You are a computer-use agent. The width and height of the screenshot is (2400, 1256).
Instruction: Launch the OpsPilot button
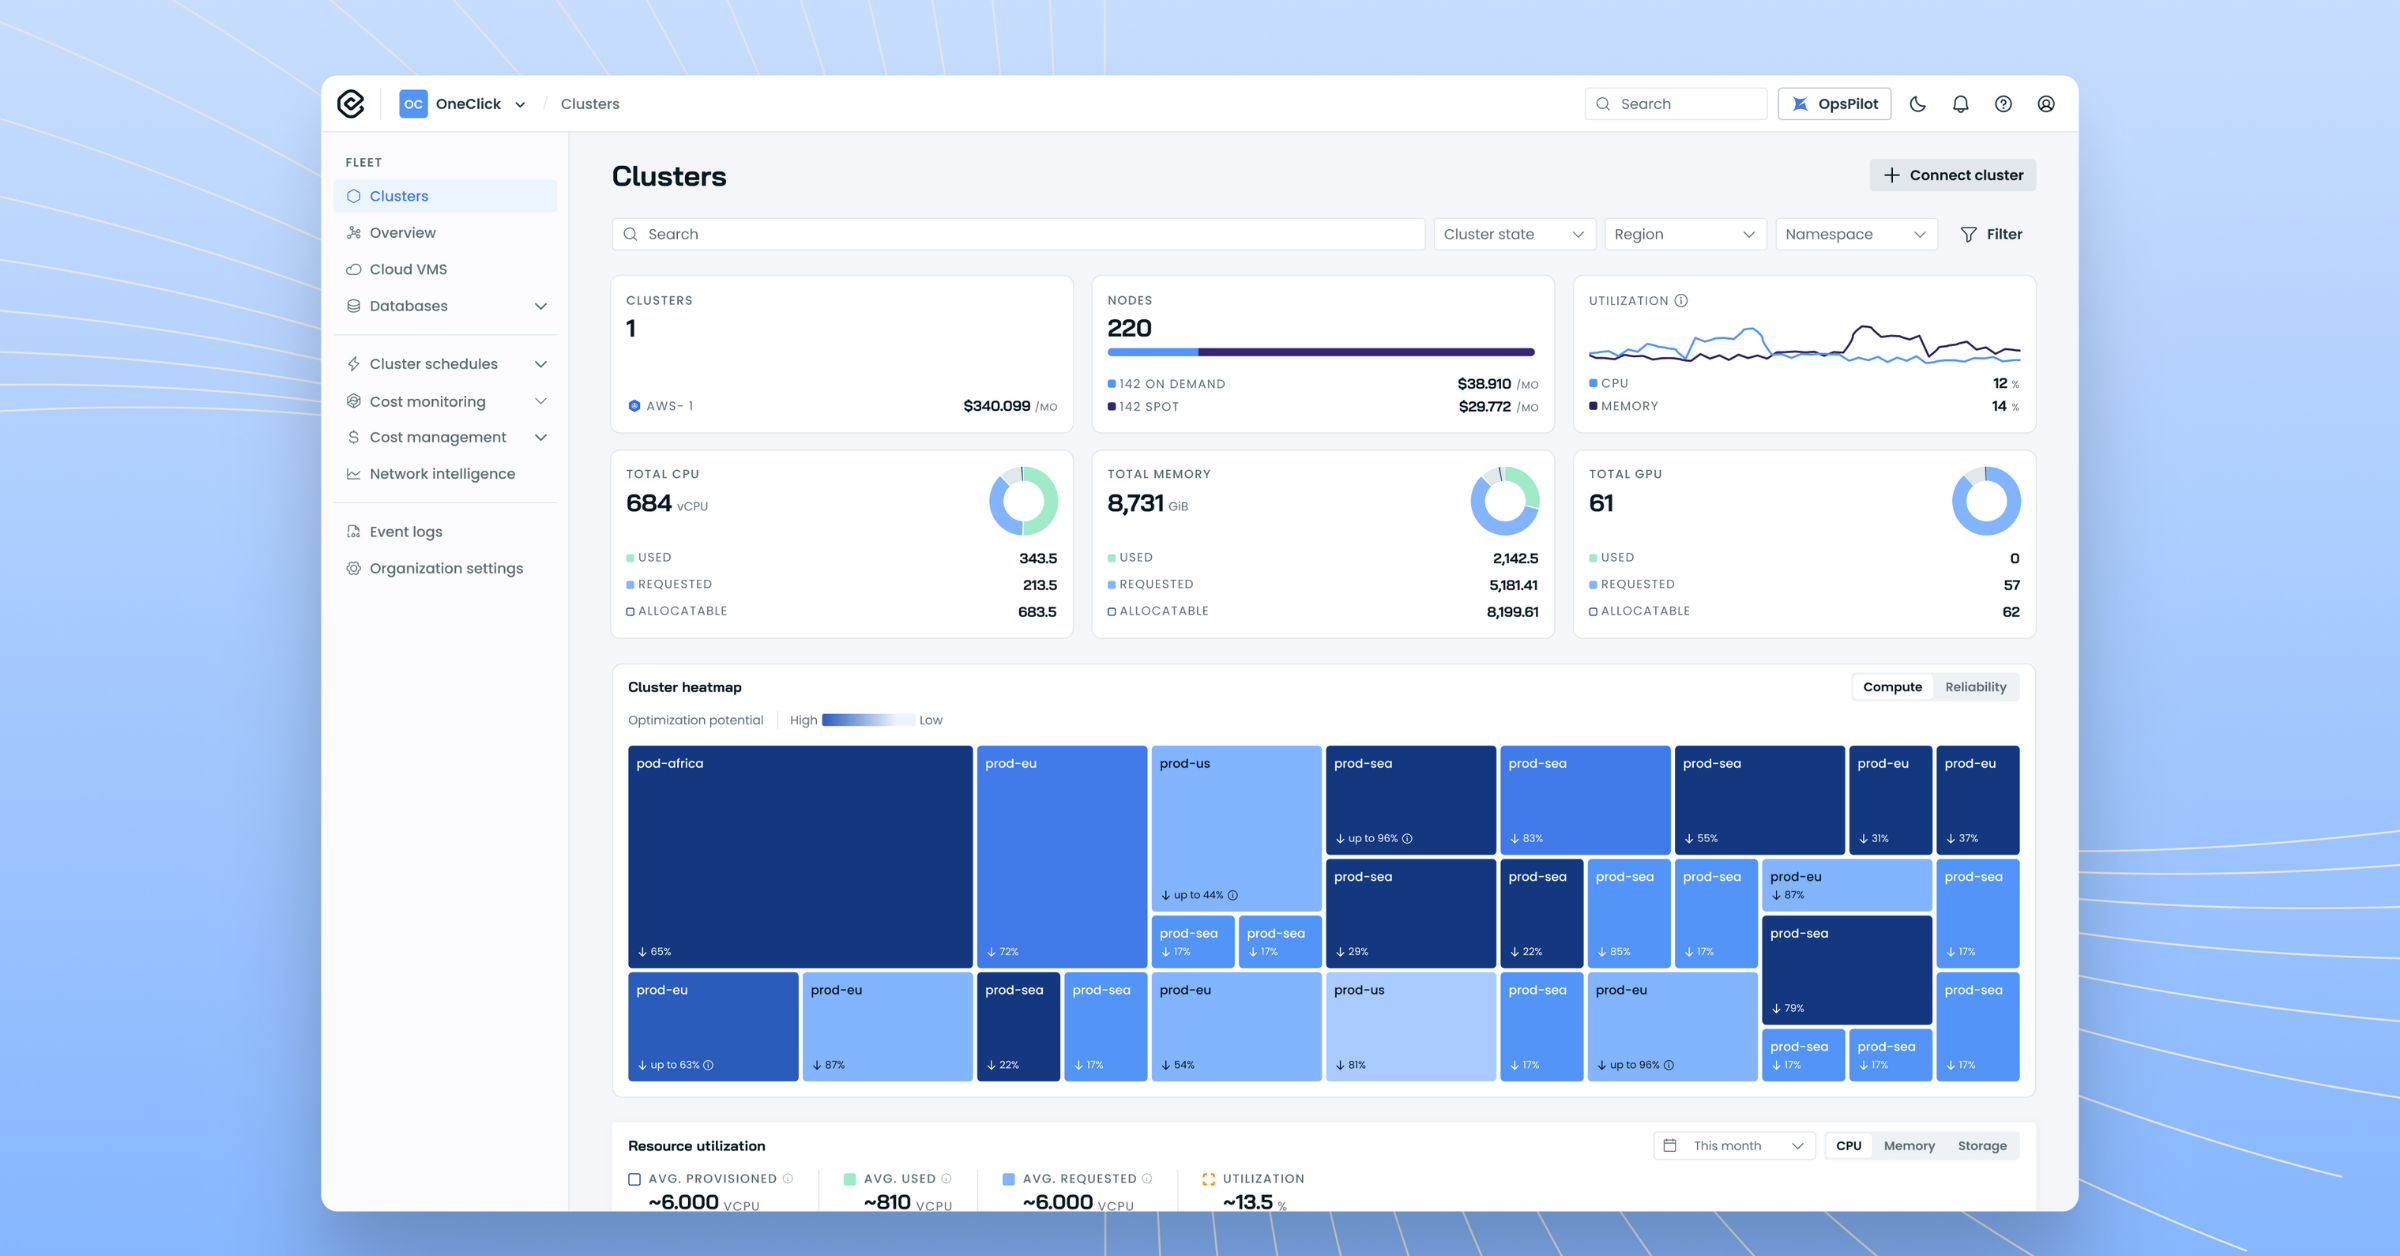1834,104
